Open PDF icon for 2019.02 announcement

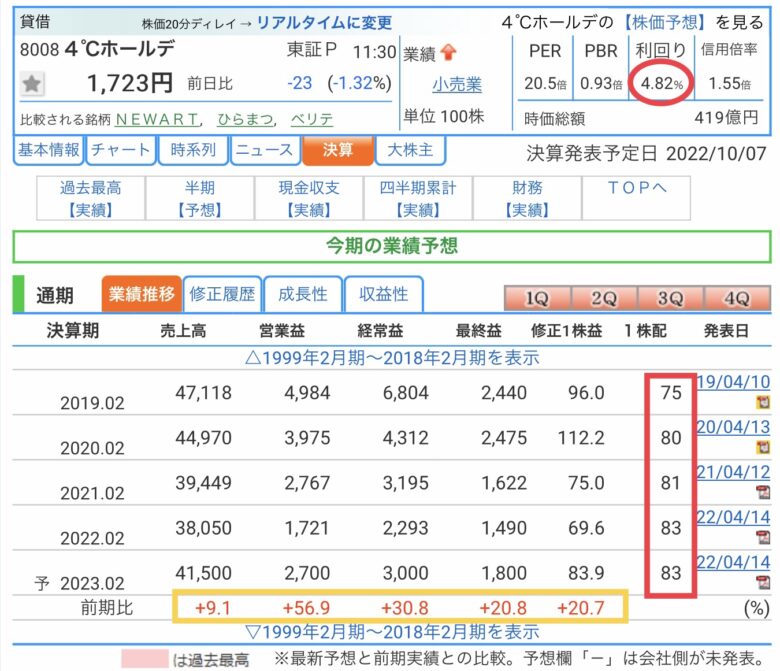point(763,402)
